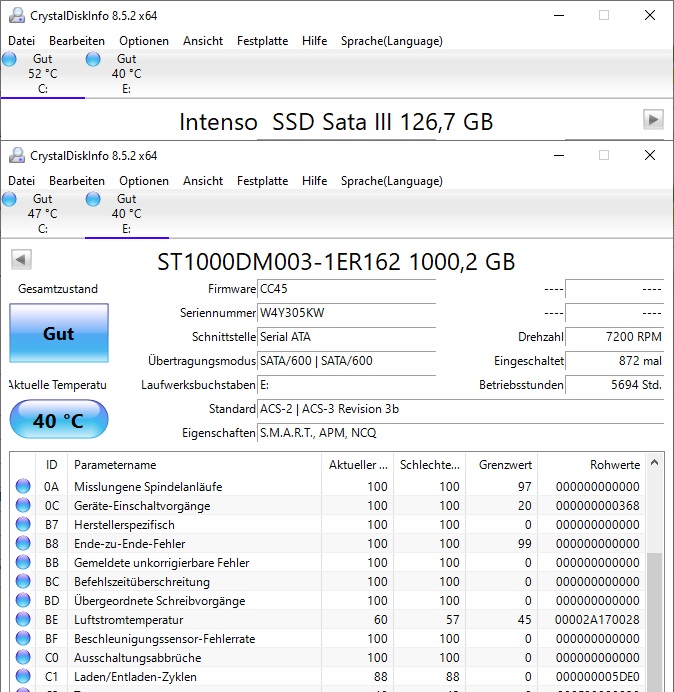Click the Laufwerksbuchstaben field E:
Image resolution: width=674 pixels, height=692 pixels.
tap(346, 385)
